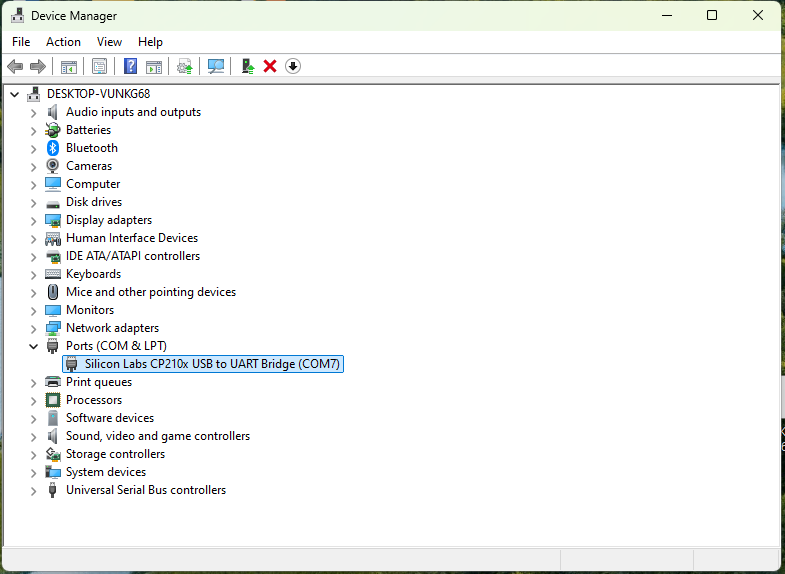
Task: Click Update device driver gear icon
Action: coord(185,66)
